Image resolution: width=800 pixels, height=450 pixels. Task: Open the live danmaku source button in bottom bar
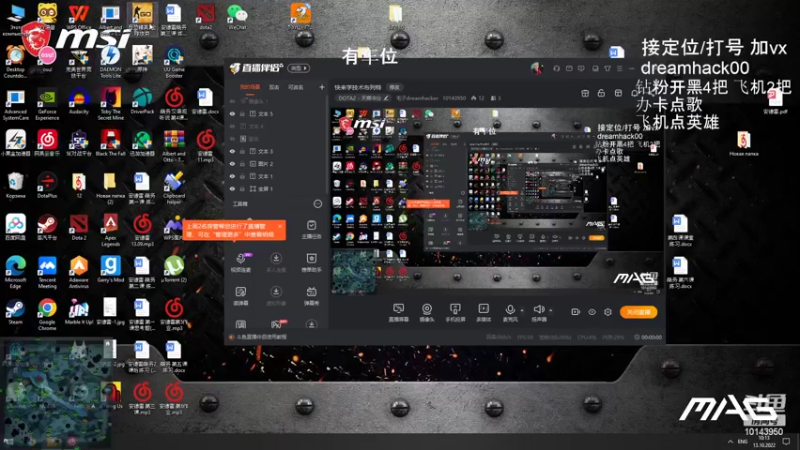coord(398,312)
